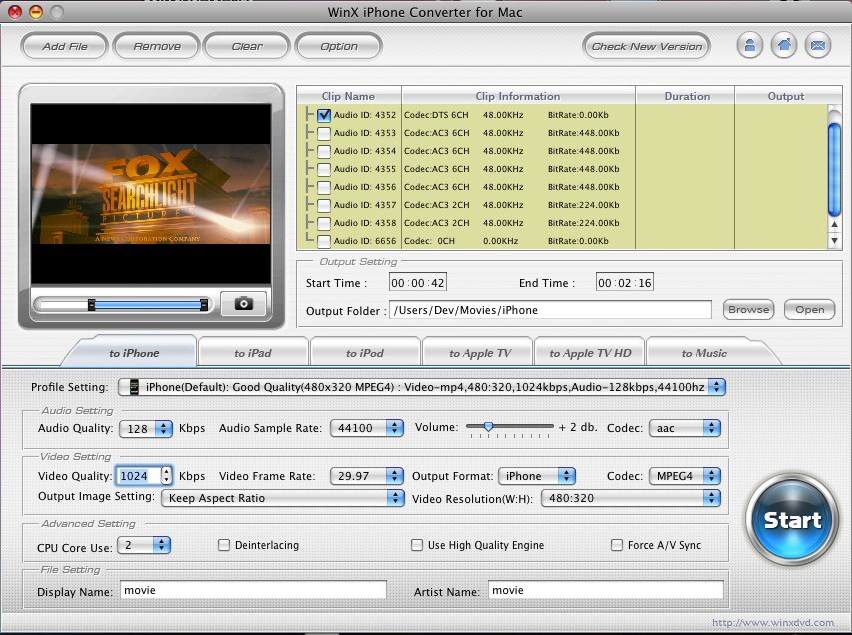
Task: Click the Display Name field
Action: tap(253, 590)
